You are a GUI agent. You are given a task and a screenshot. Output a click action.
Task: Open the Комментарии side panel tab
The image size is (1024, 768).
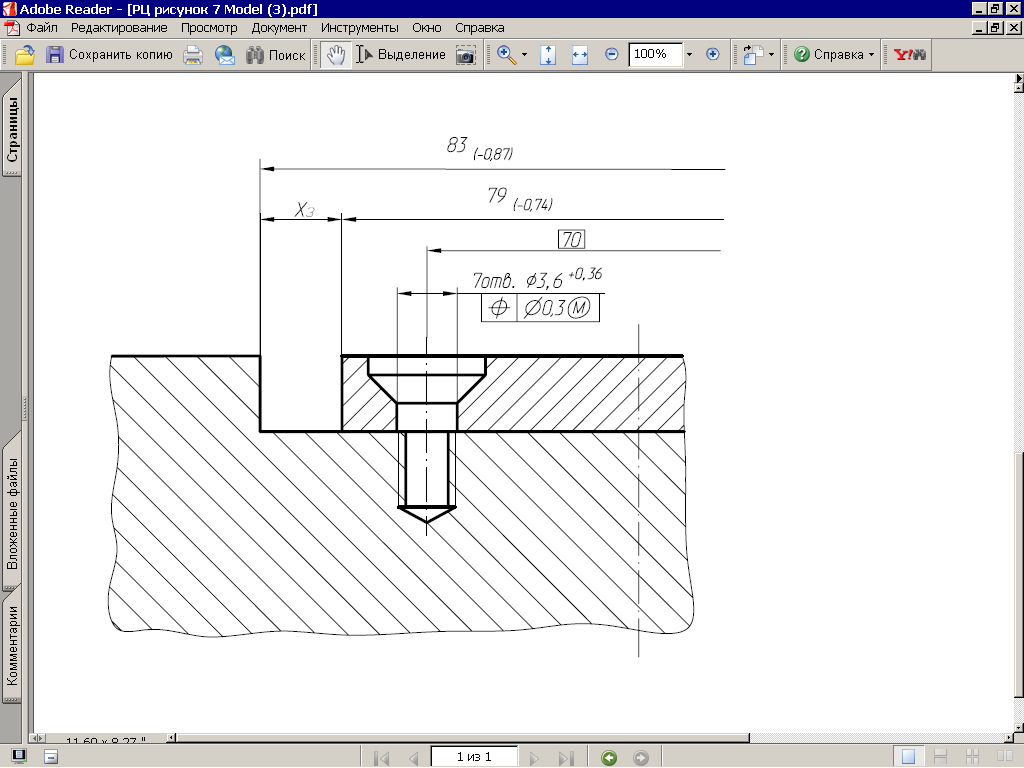12,645
